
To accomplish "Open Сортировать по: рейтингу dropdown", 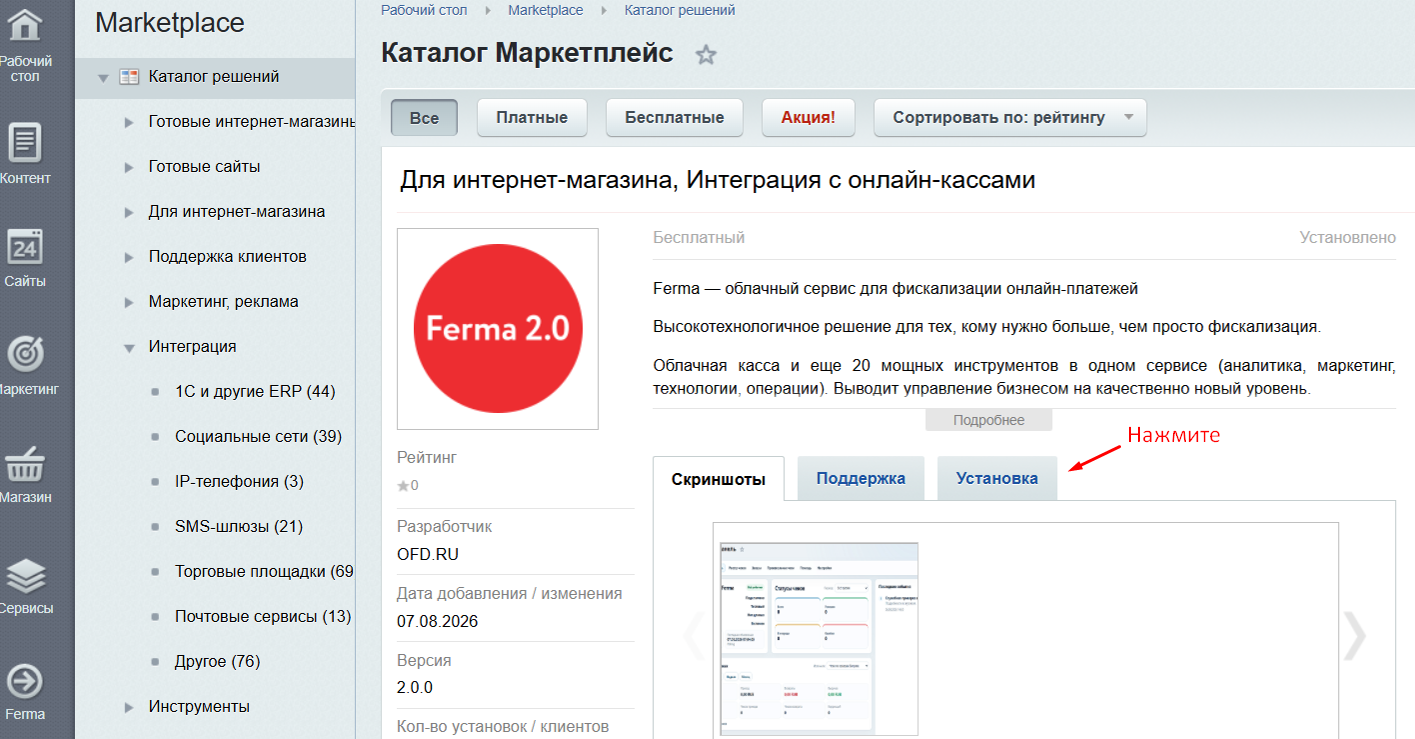I will point(1010,117).
